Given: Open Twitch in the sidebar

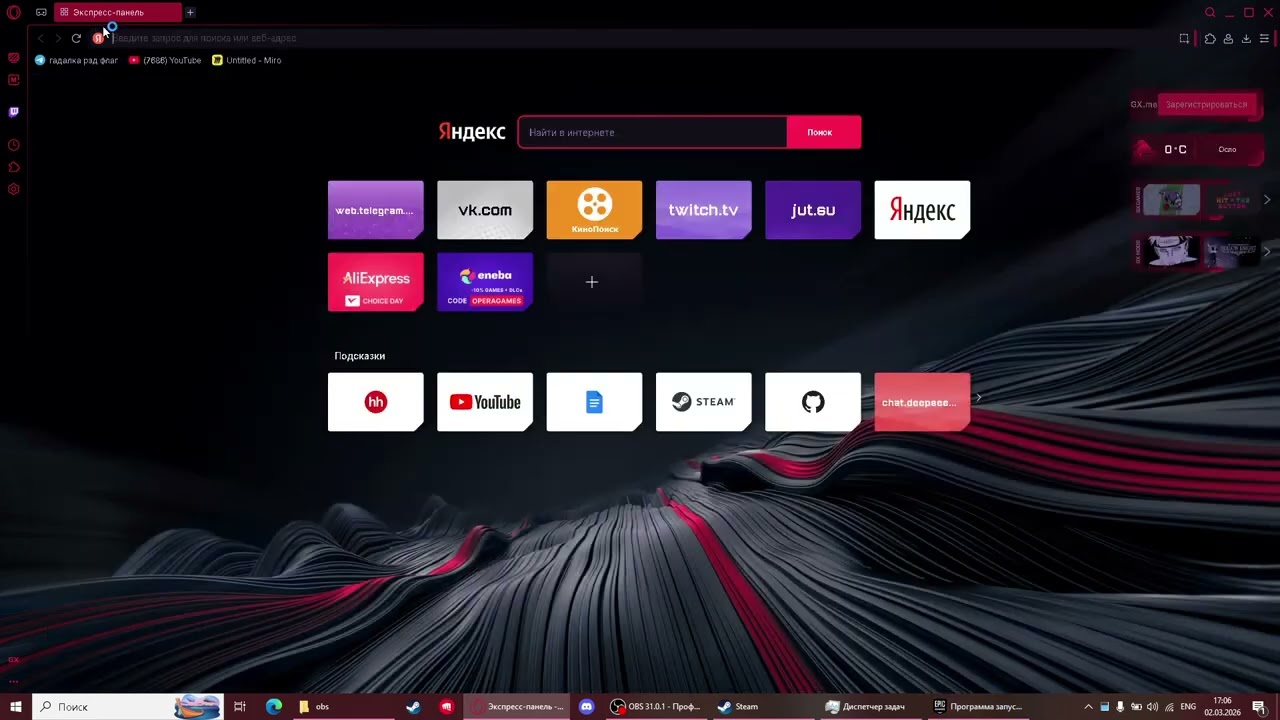Looking at the screenshot, I should pyautogui.click(x=14, y=112).
